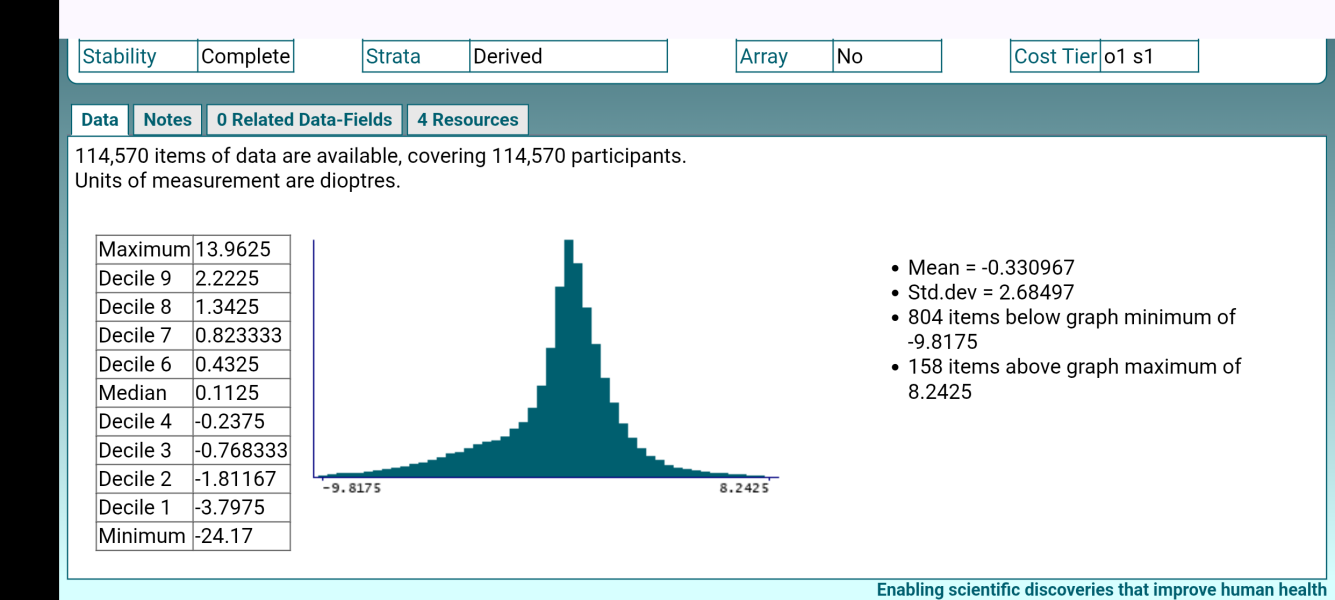Open the 4 Resources tab

click(467, 120)
